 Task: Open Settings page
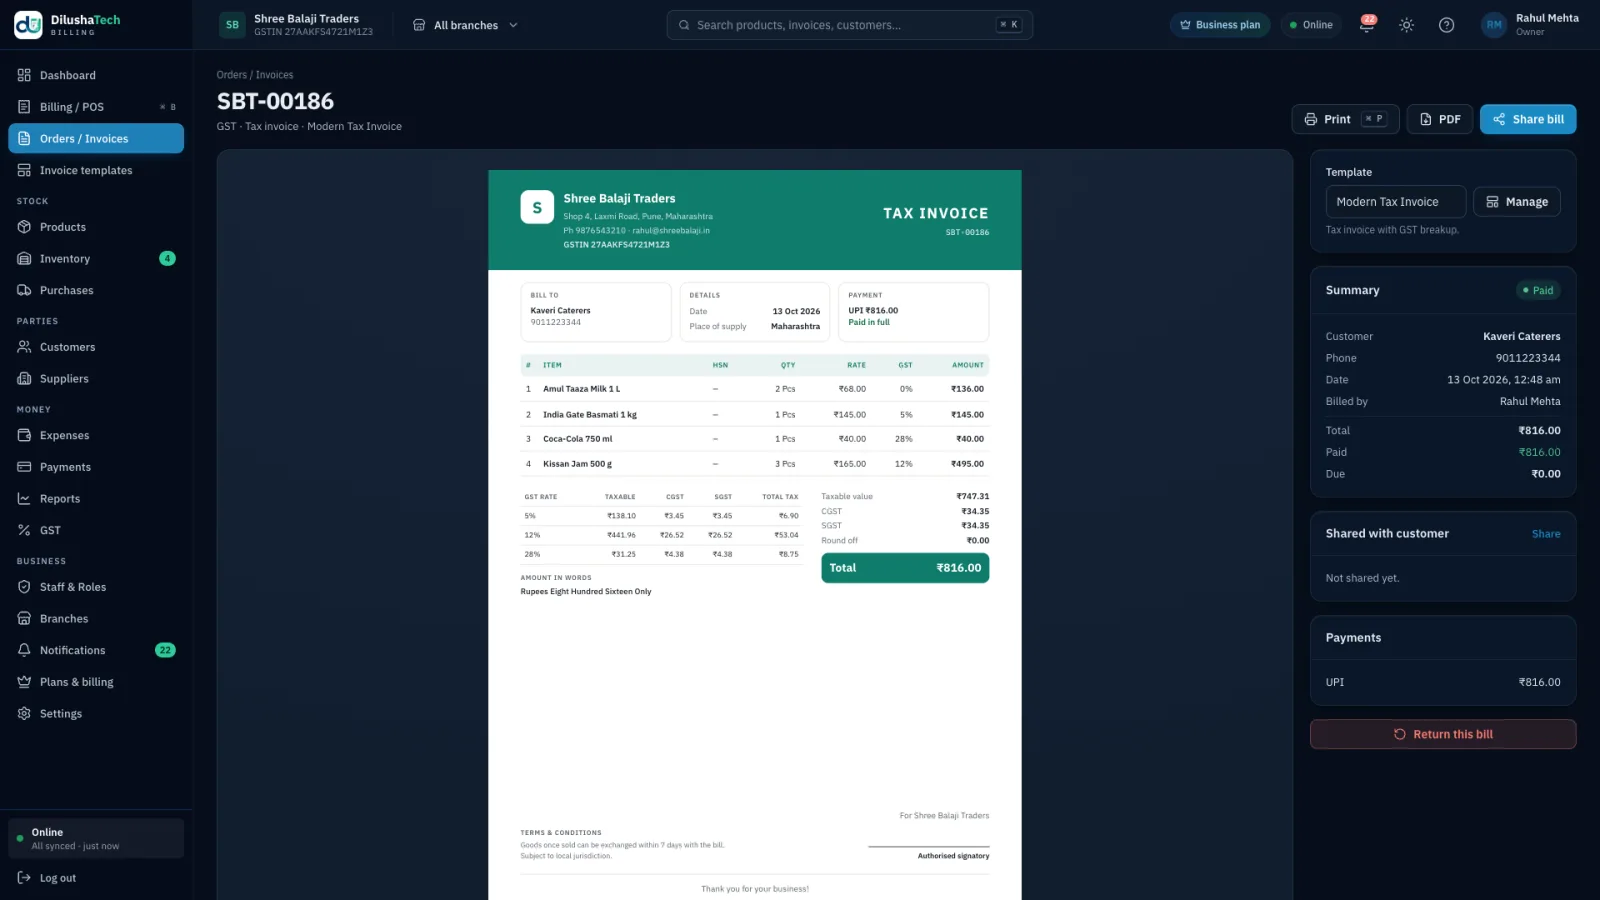pos(96,714)
